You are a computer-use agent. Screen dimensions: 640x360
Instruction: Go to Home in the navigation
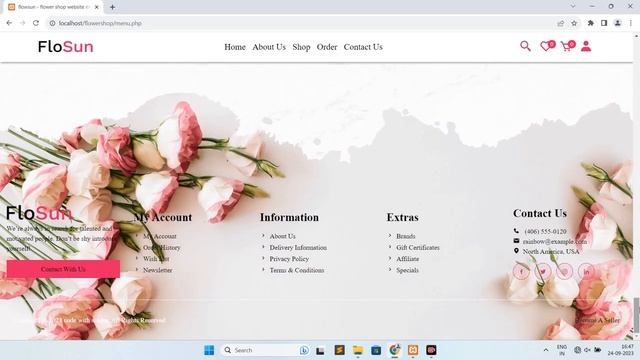pos(235,47)
